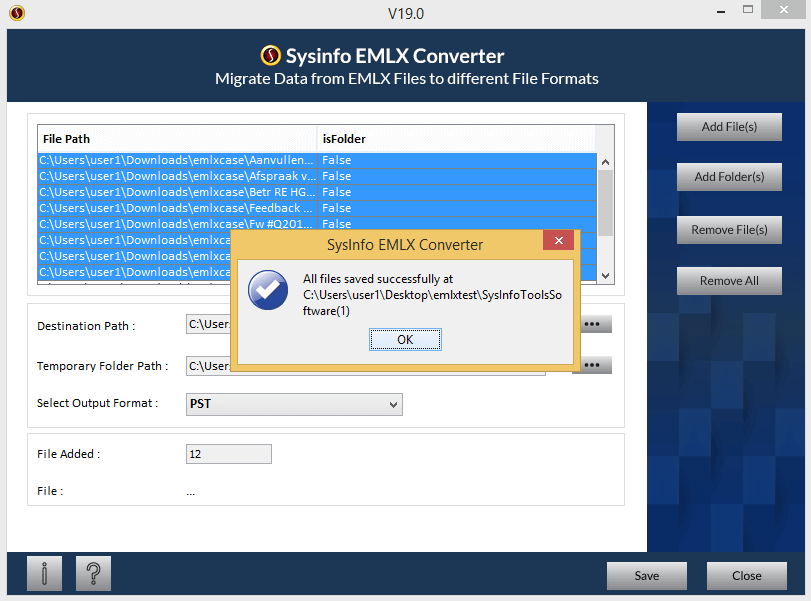811x601 pixels.
Task: Select the row with path ending Afspraak v...
Action: [317, 176]
